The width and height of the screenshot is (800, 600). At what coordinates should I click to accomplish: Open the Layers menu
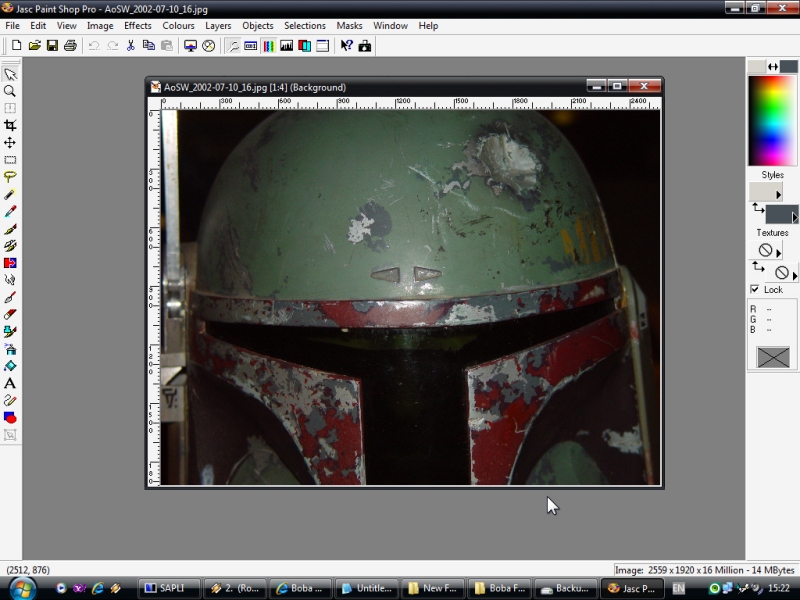coord(218,26)
